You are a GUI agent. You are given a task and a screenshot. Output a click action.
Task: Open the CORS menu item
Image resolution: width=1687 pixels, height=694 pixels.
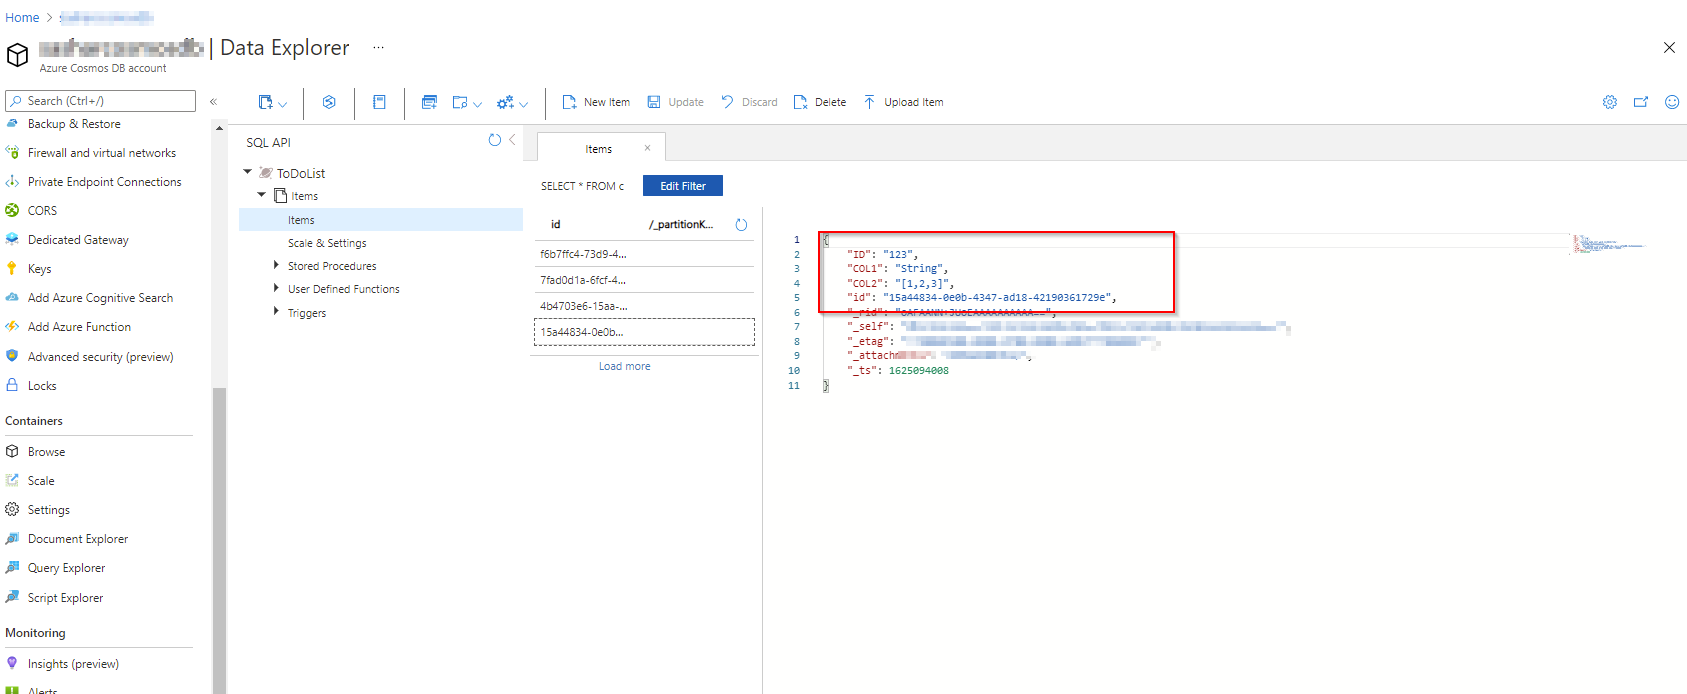point(42,211)
